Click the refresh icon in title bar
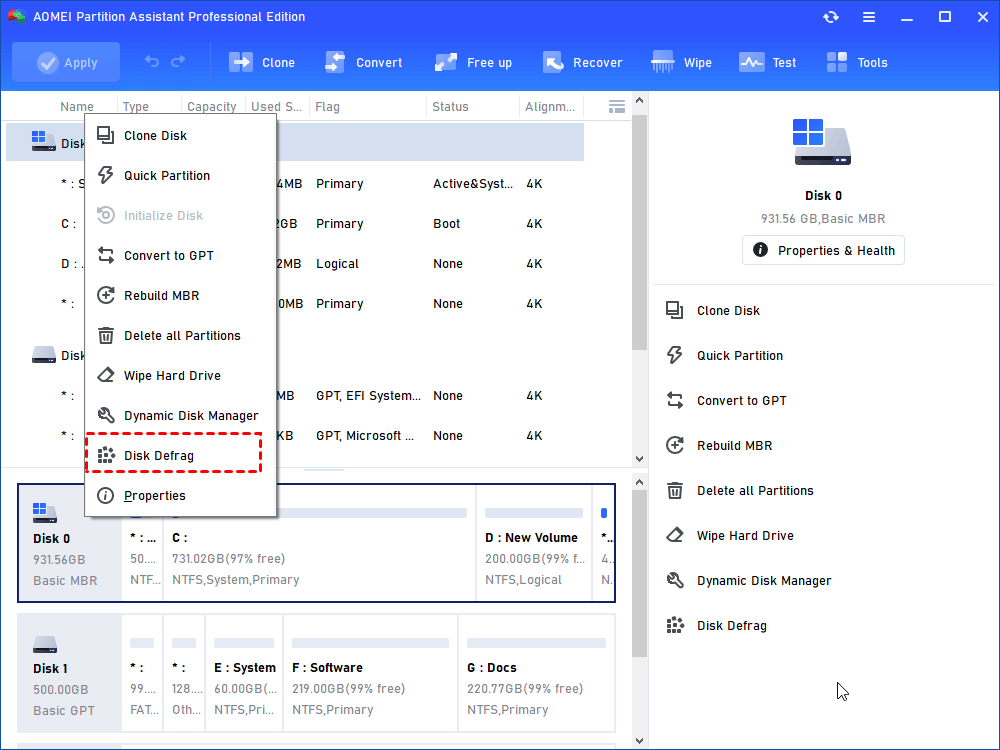The height and width of the screenshot is (750, 1000). [x=831, y=17]
